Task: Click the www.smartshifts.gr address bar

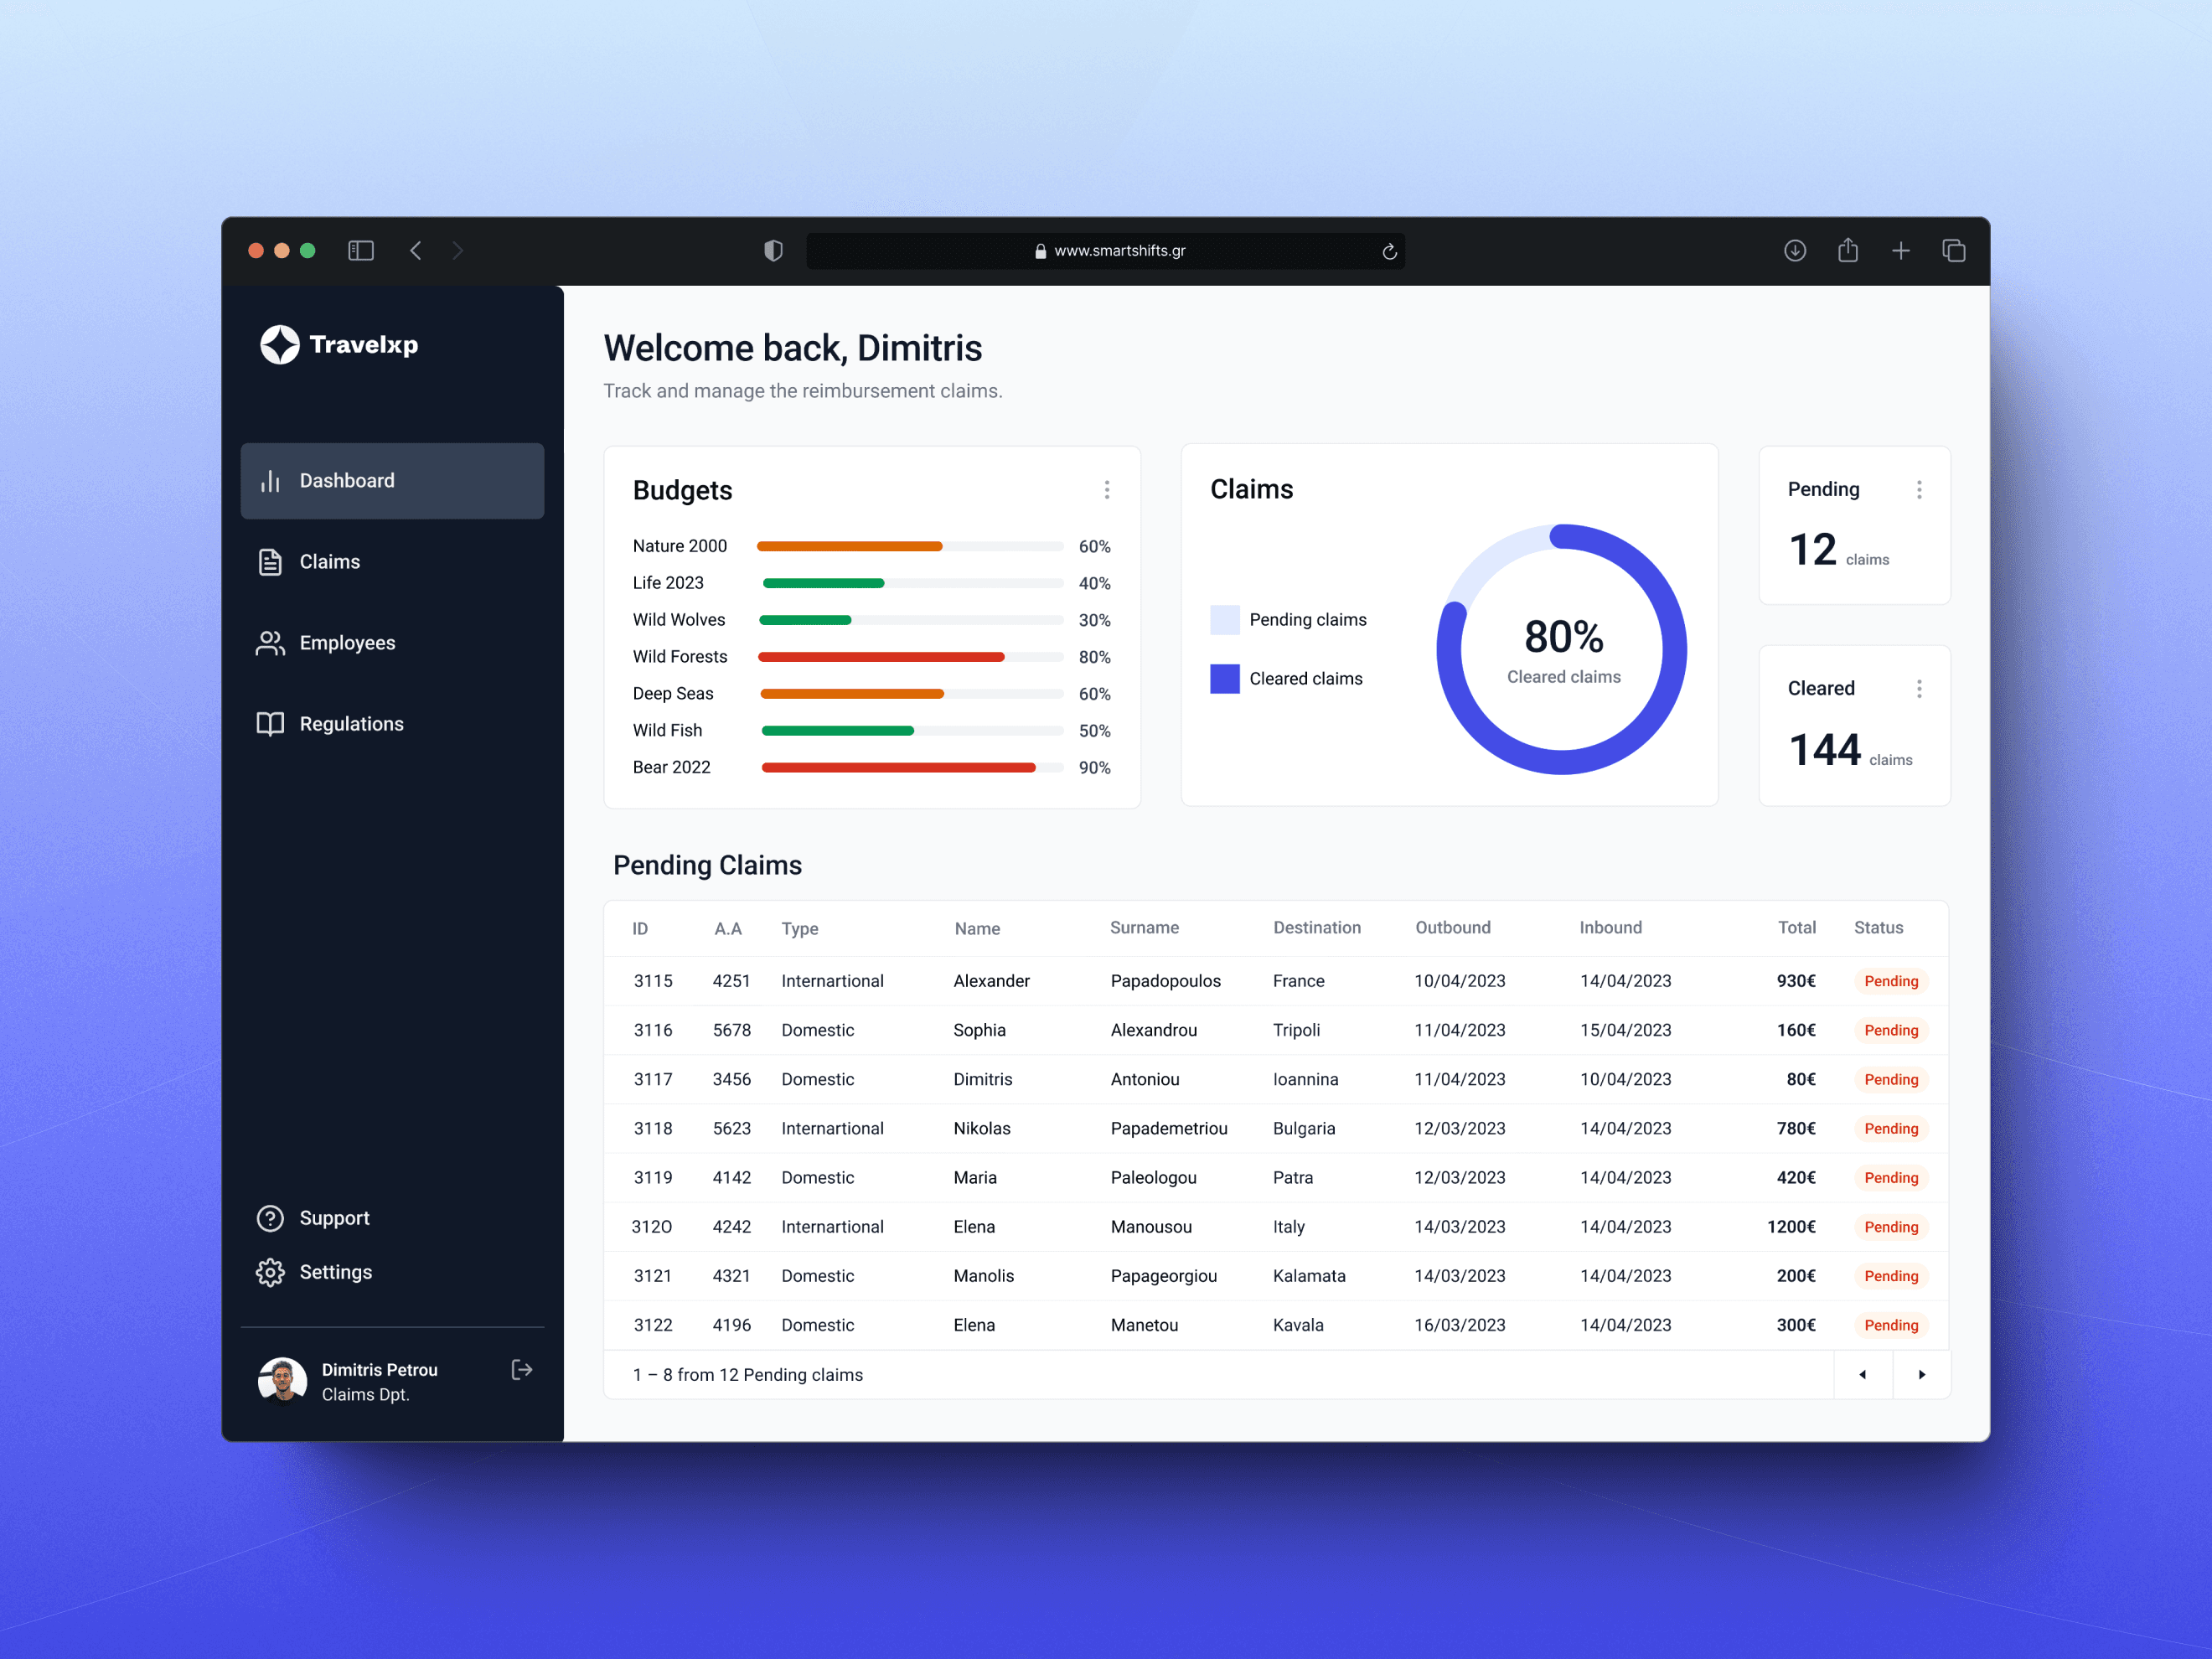Action: tap(1105, 251)
